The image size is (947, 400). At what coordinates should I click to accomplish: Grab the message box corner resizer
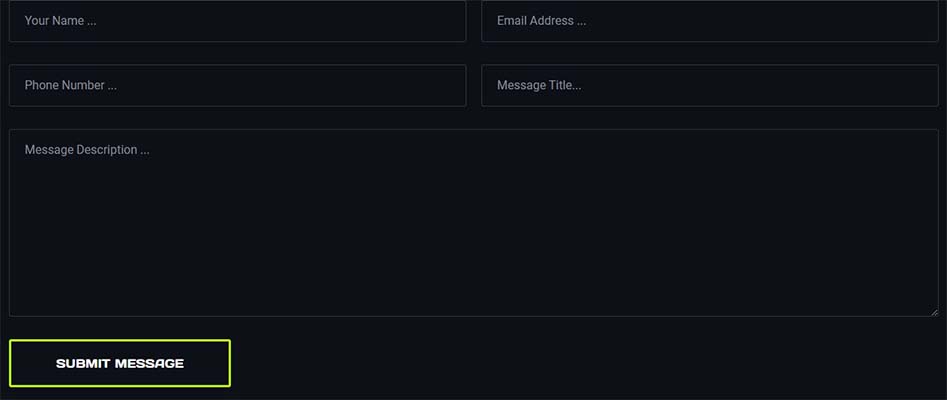pyautogui.click(x=933, y=311)
